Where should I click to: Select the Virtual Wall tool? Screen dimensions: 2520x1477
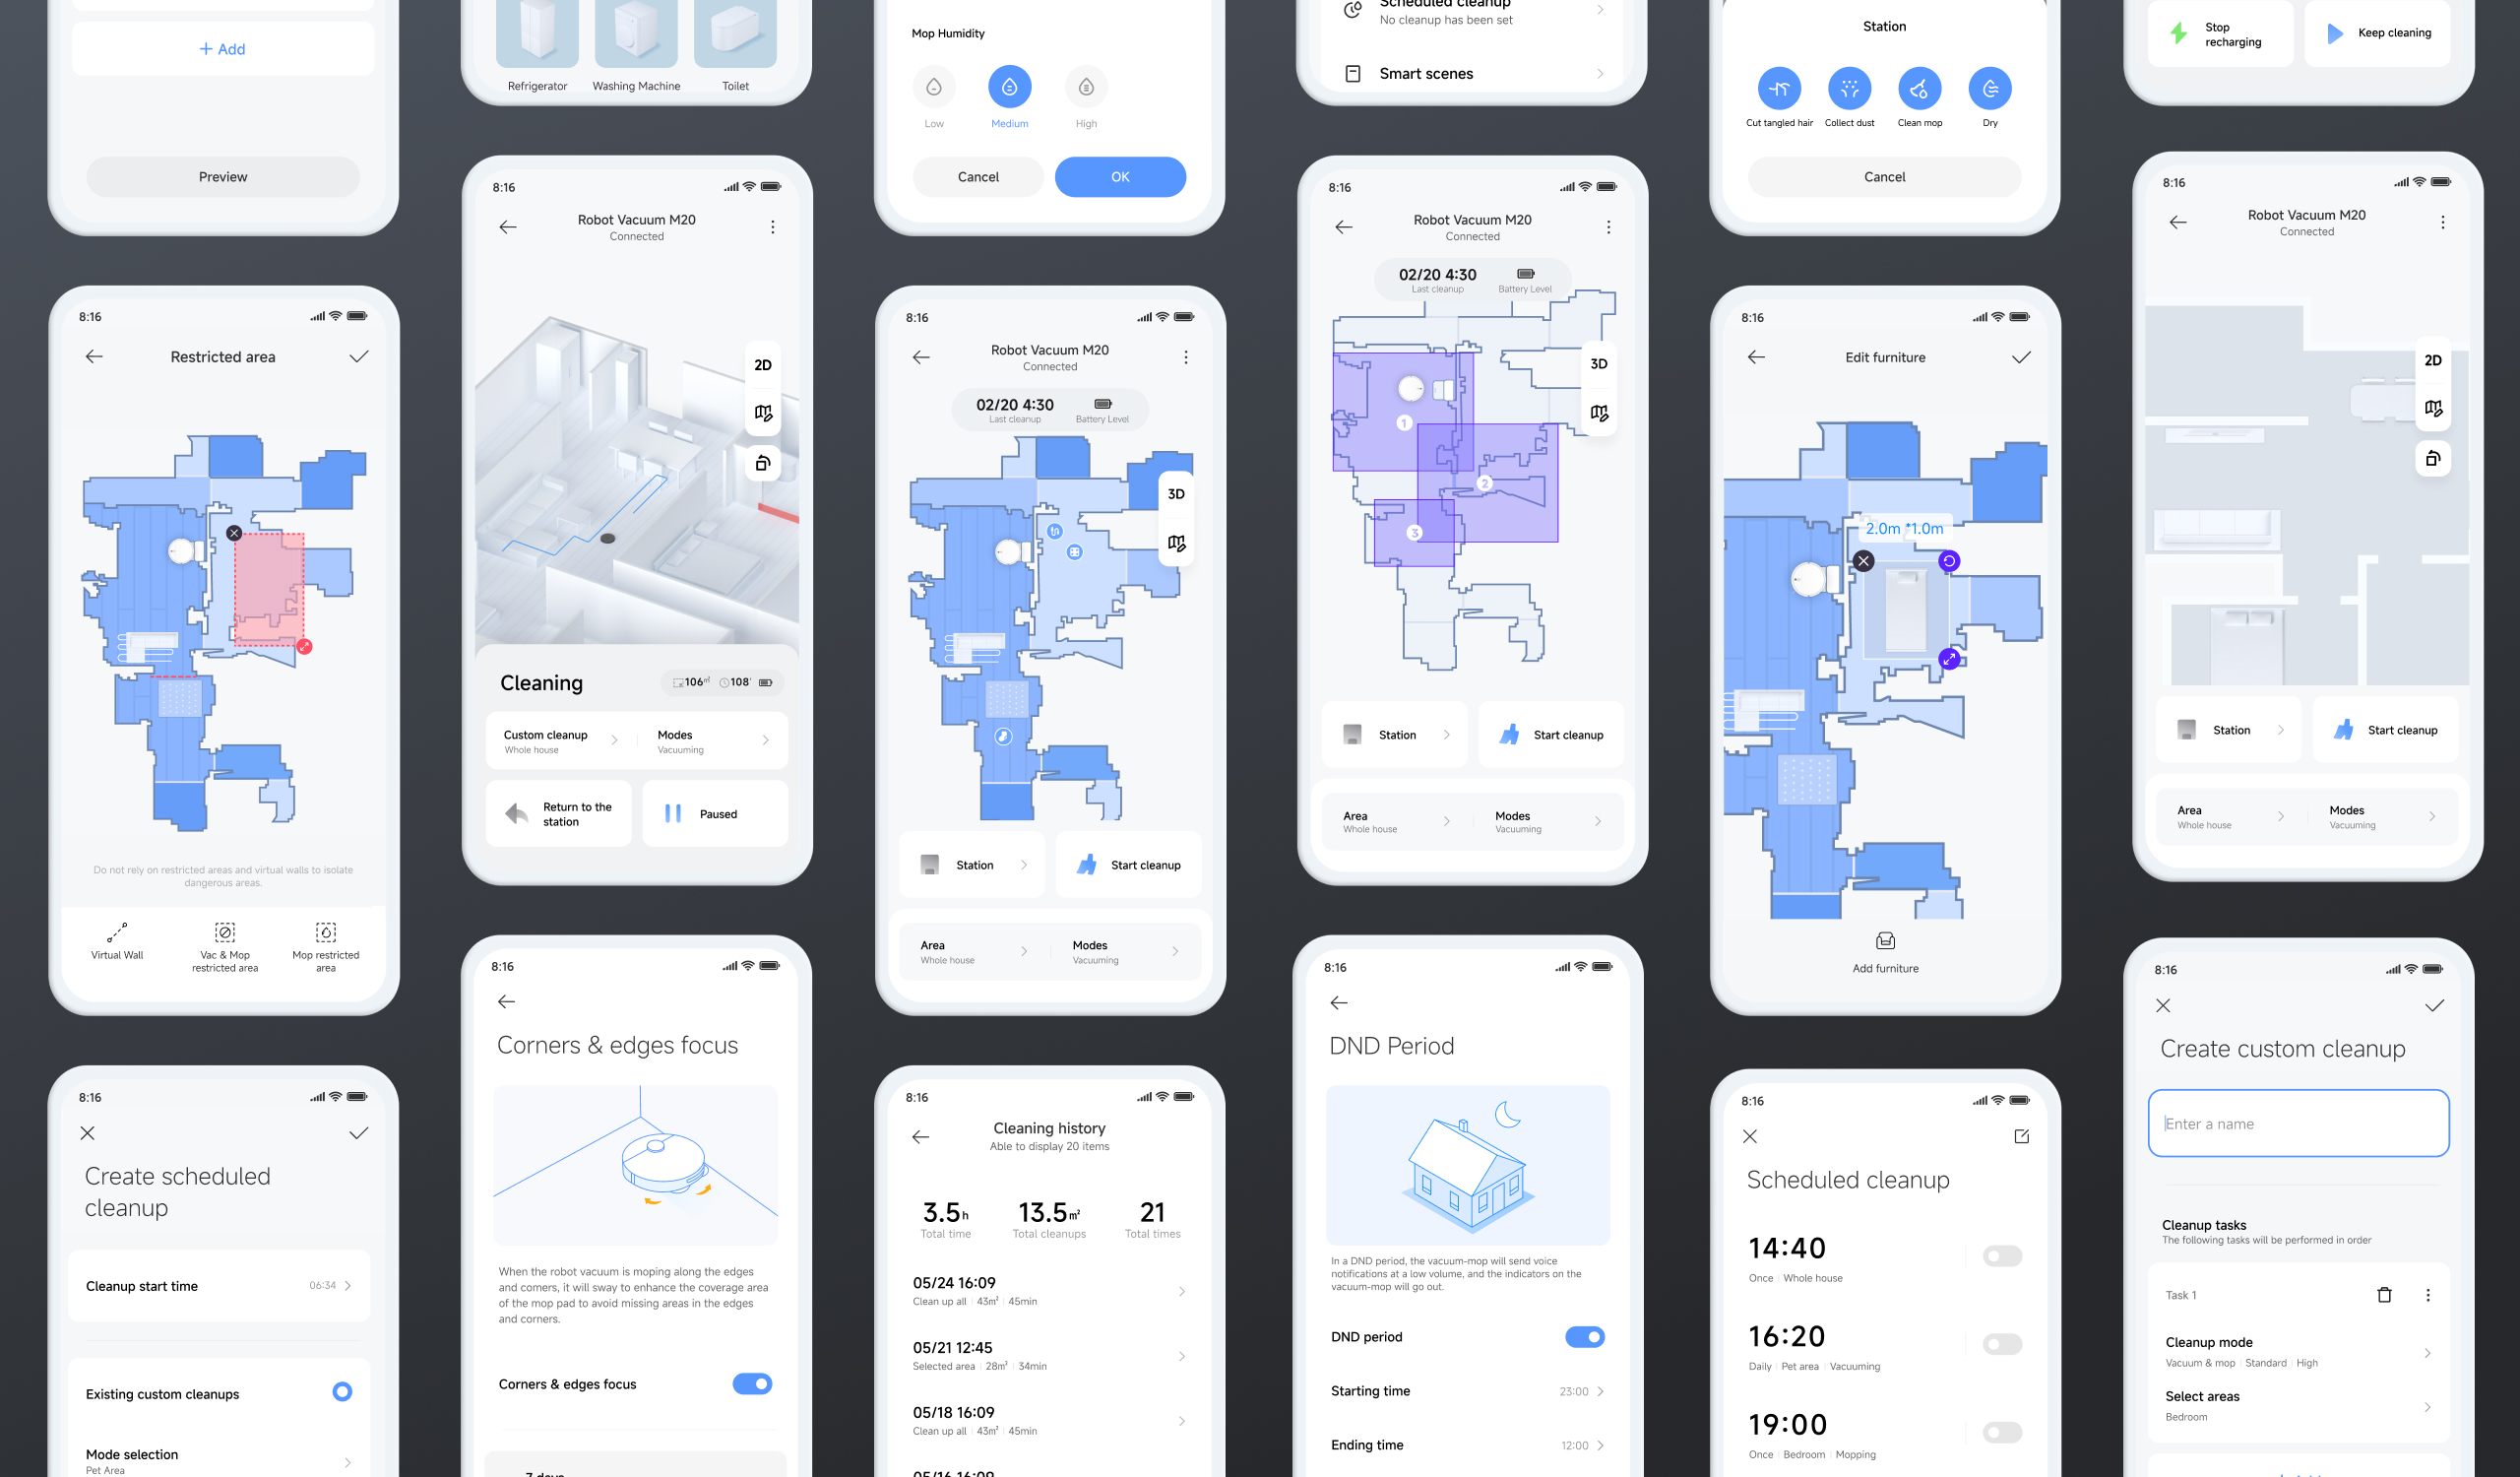(x=114, y=940)
